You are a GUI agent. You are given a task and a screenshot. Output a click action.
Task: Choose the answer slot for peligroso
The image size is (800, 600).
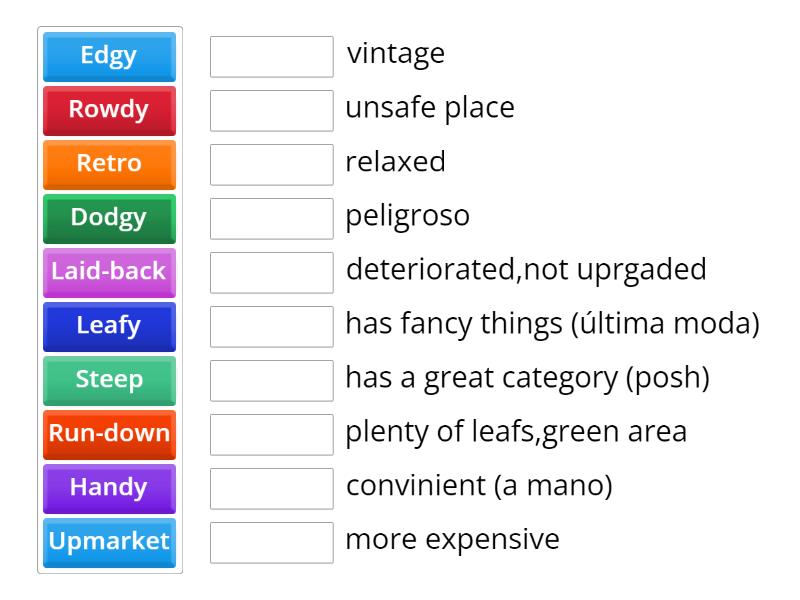point(271,218)
